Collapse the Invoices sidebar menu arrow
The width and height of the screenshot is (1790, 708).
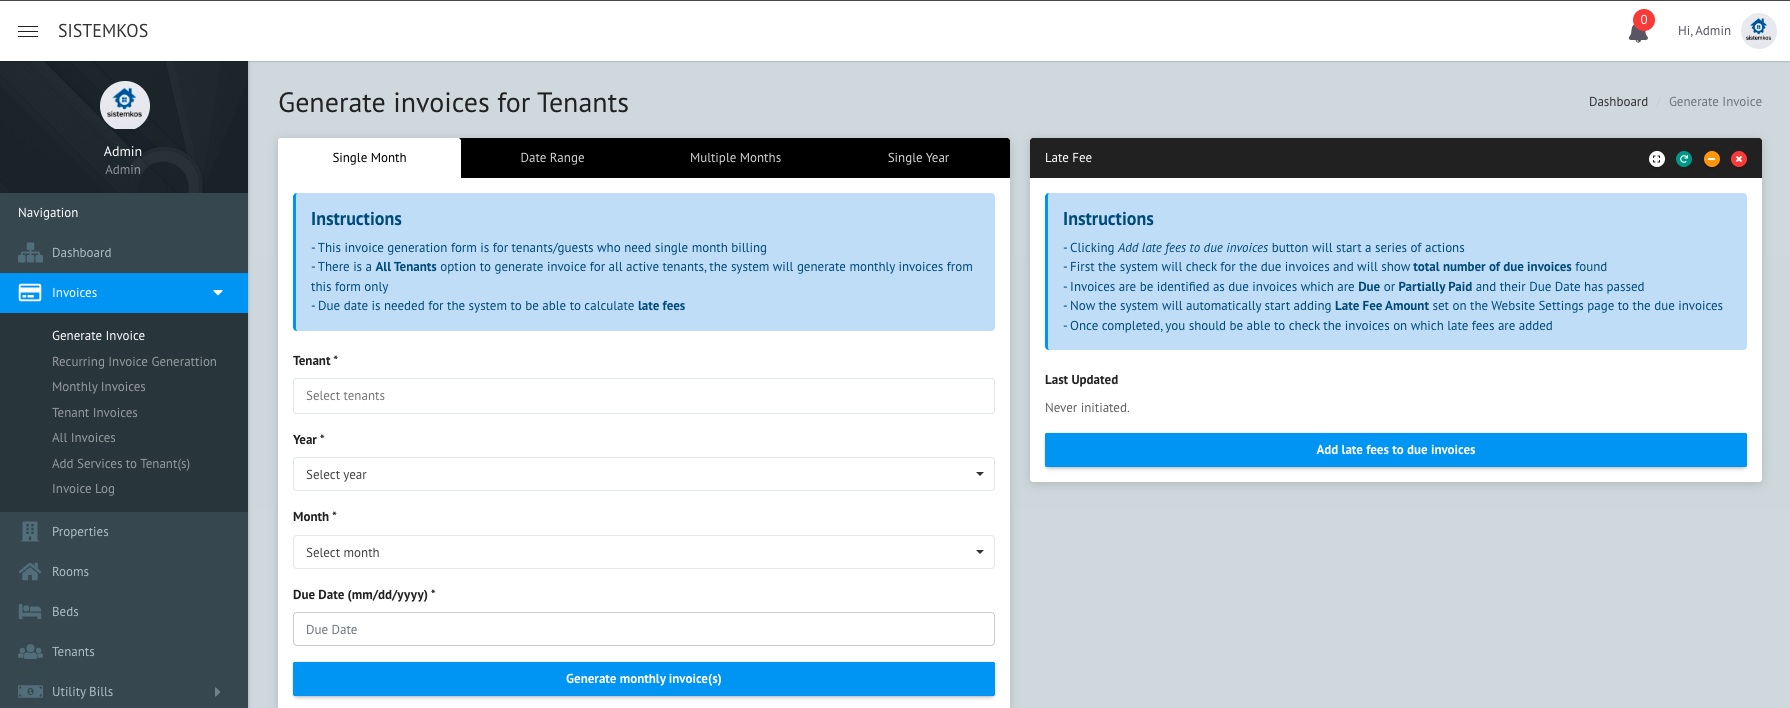click(218, 293)
